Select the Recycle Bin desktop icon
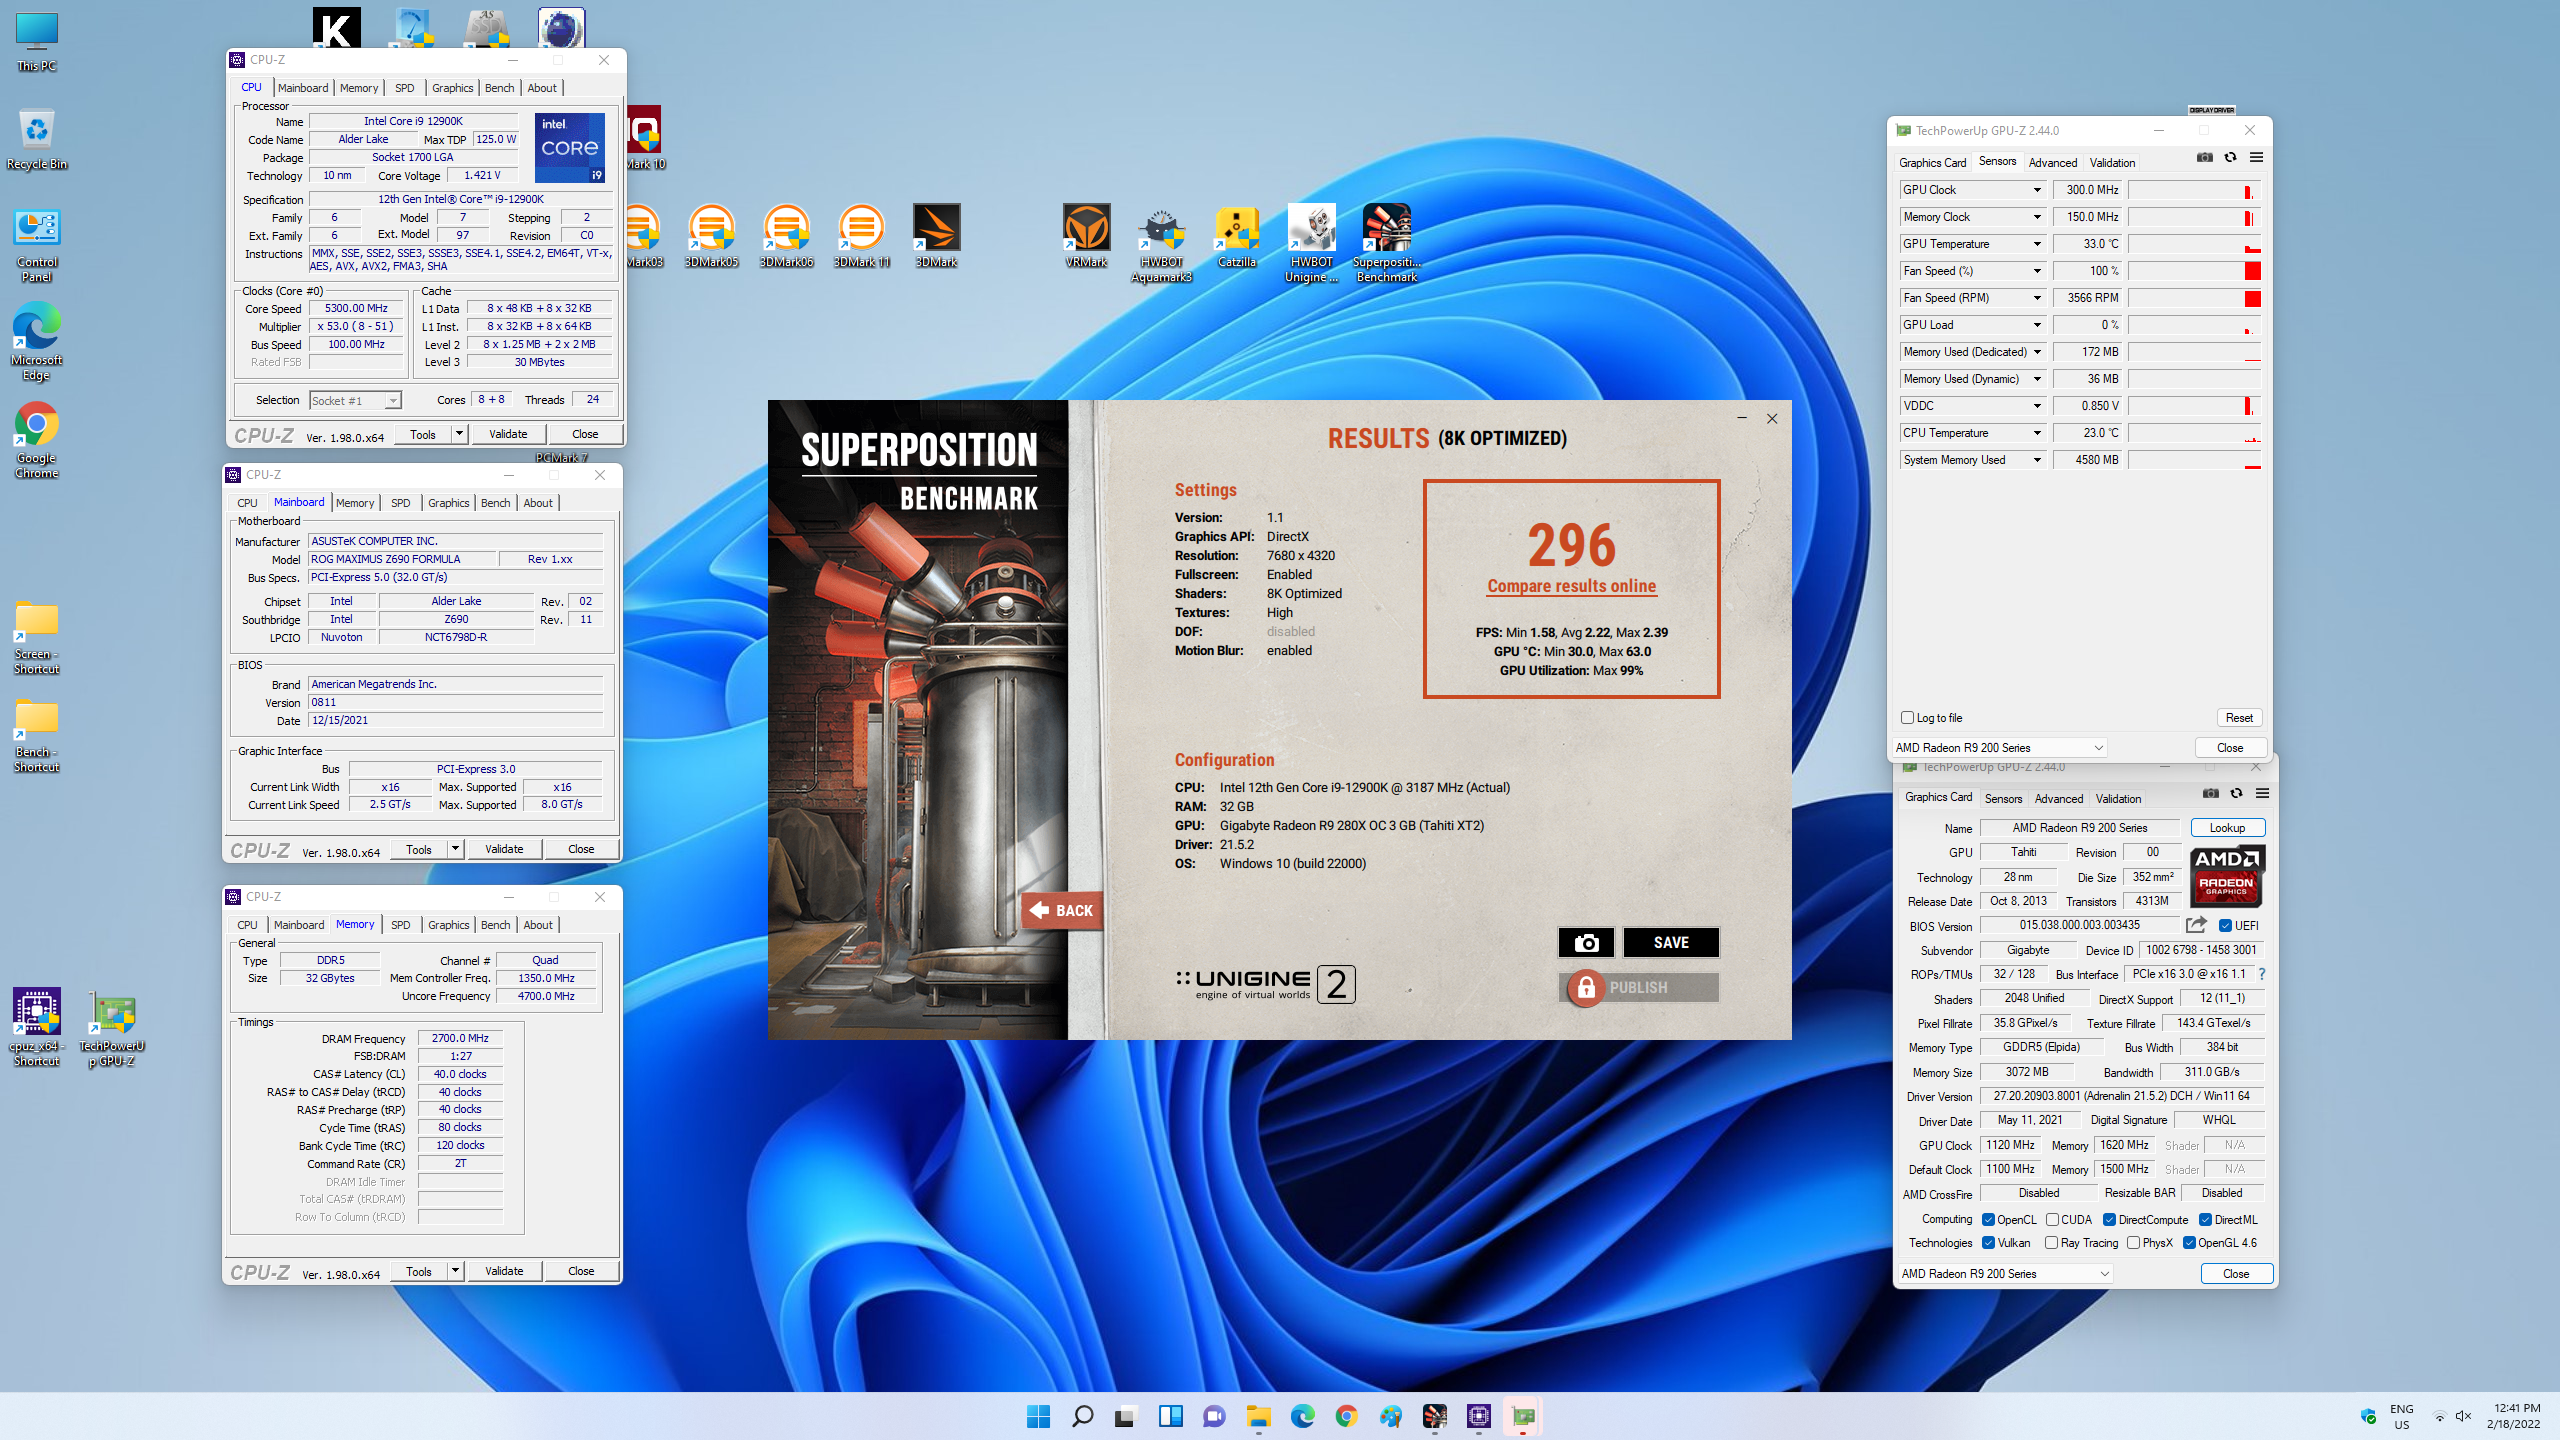The width and height of the screenshot is (2560, 1440). point(37,139)
